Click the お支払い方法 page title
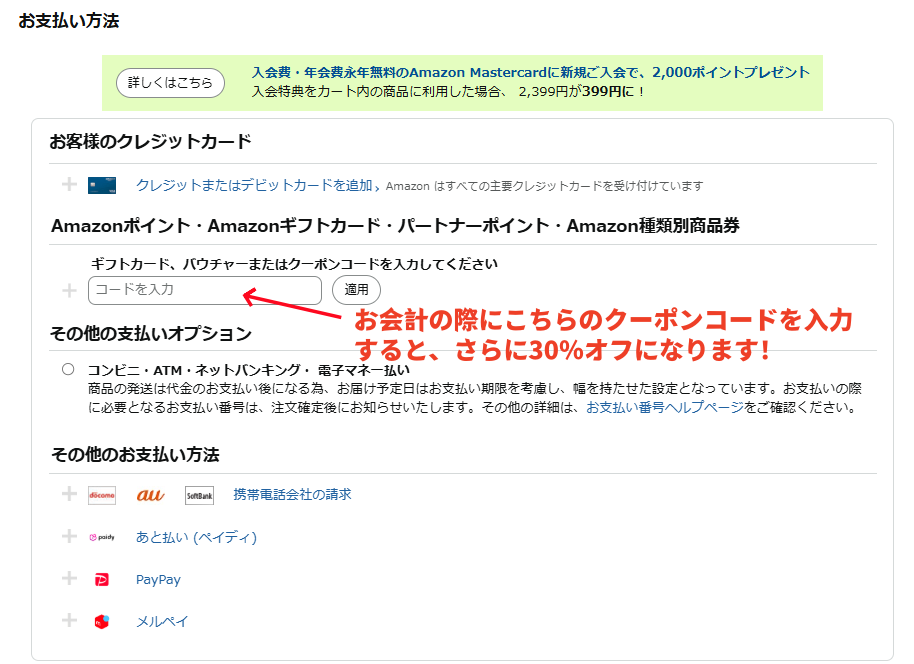The width and height of the screenshot is (914, 664). tap(69, 20)
